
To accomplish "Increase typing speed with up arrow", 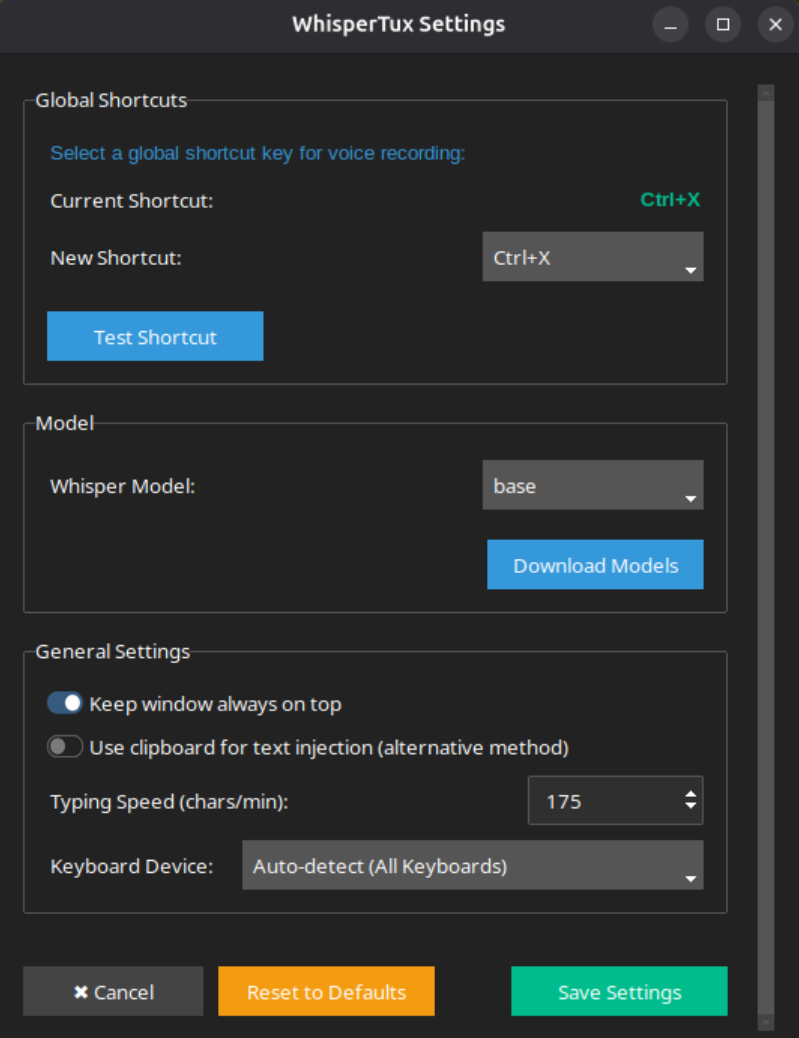I will [x=690, y=794].
